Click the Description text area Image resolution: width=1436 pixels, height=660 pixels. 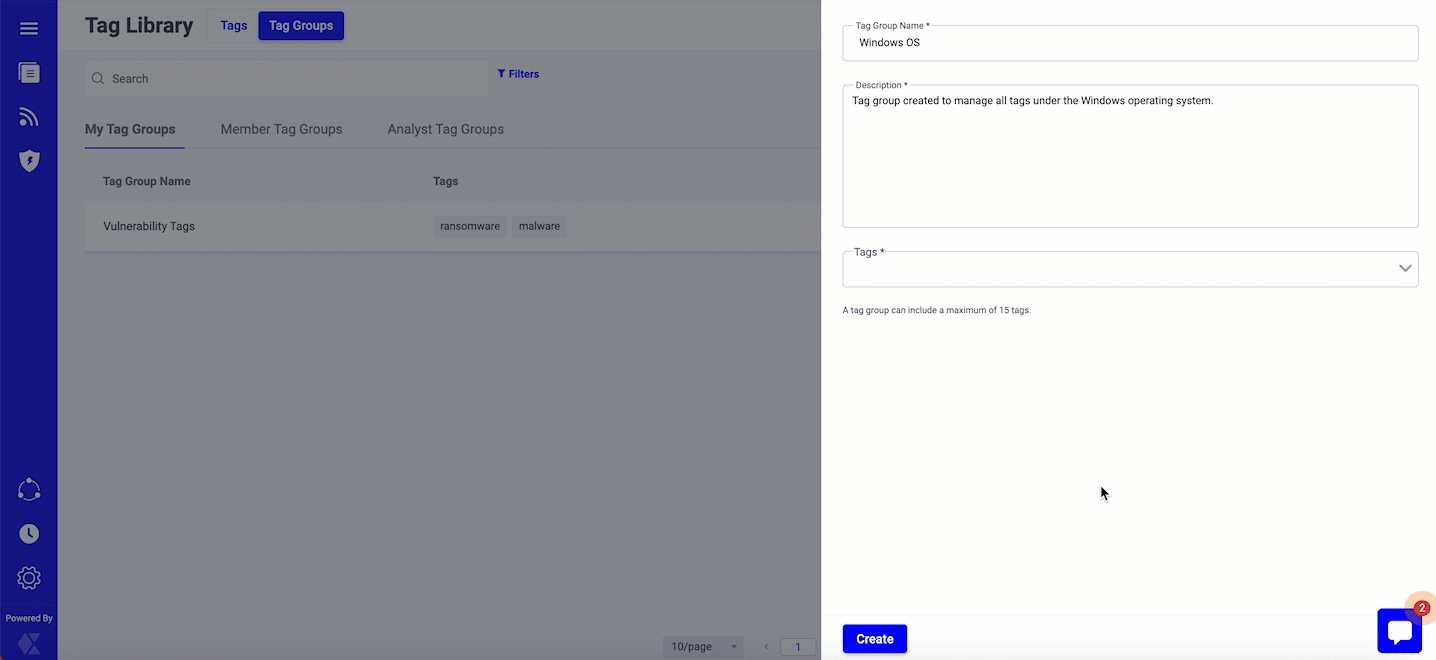coord(1130,160)
